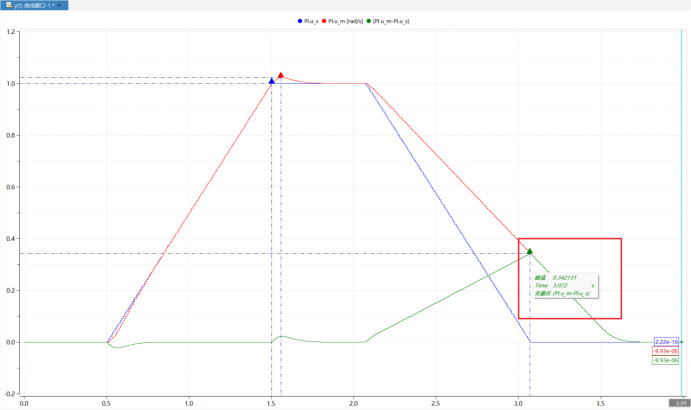Image resolution: width=691 pixels, height=410 pixels.
Task: Click the y-axis tick label 0.2
Action: [x=11, y=291]
